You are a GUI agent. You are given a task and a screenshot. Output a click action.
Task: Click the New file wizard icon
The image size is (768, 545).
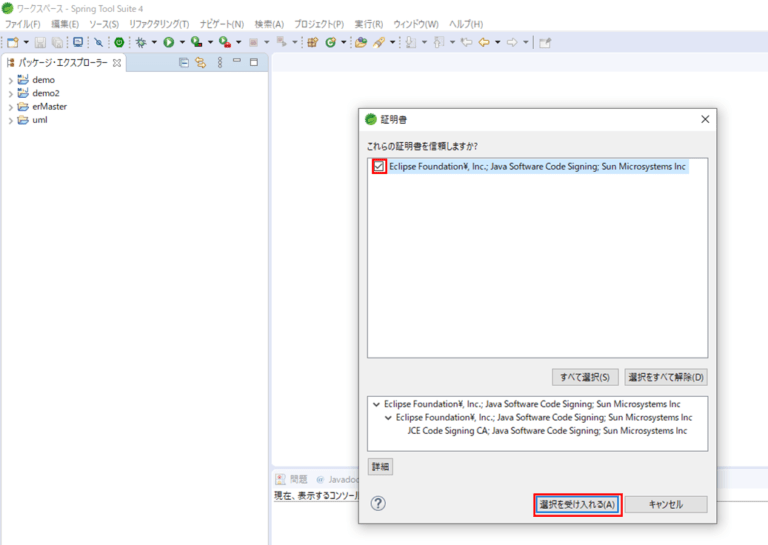pyautogui.click(x=13, y=42)
